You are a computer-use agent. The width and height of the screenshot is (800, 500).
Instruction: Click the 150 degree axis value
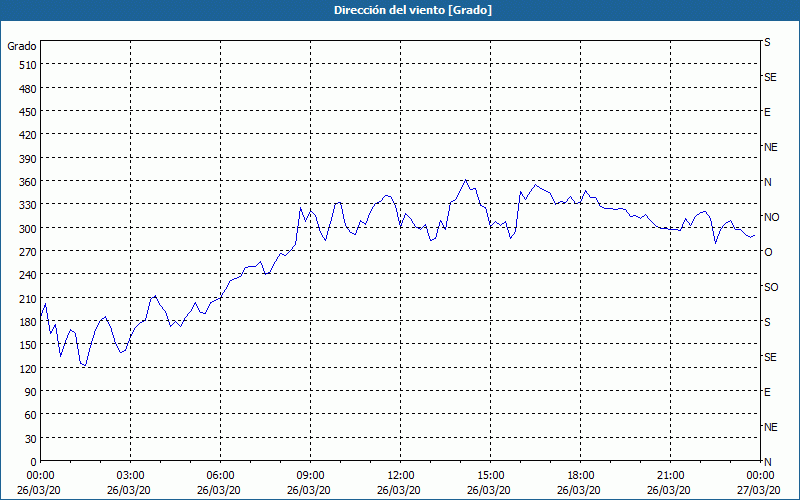[x=29, y=346]
